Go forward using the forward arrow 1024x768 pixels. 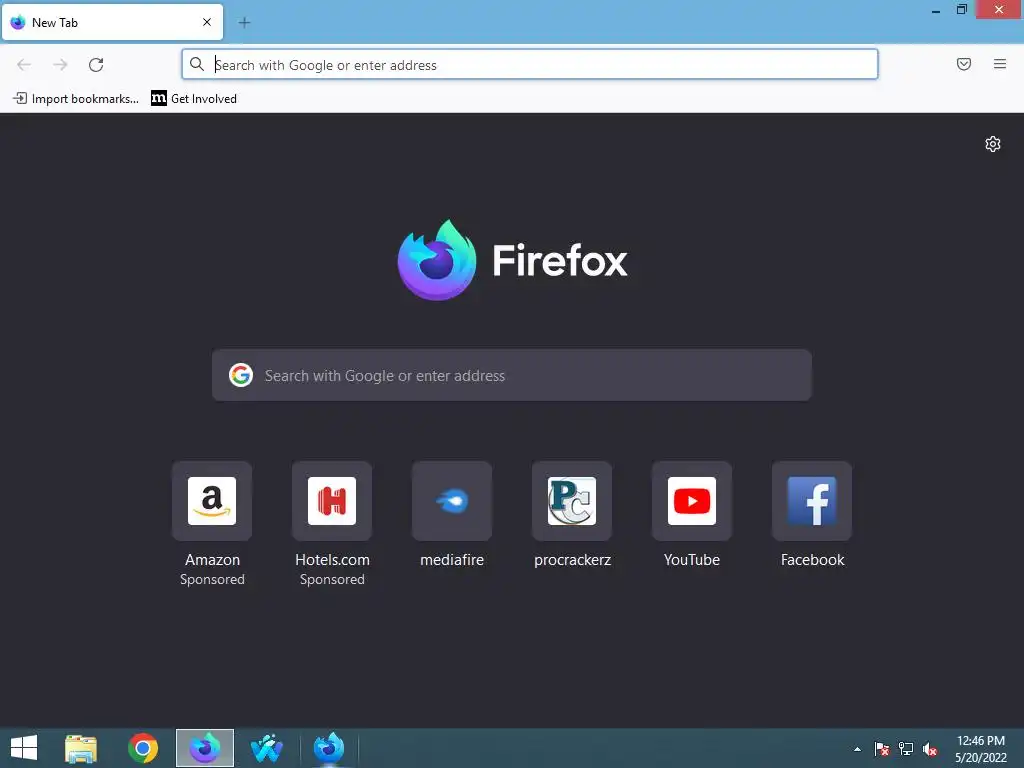(60, 65)
